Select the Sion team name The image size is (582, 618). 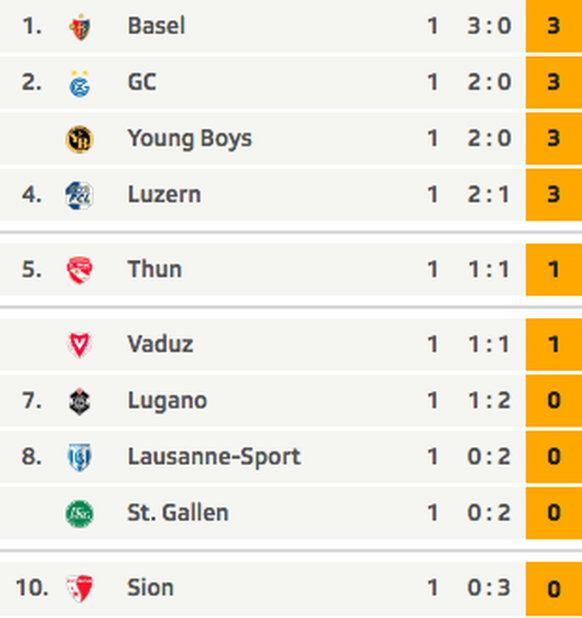(151, 588)
